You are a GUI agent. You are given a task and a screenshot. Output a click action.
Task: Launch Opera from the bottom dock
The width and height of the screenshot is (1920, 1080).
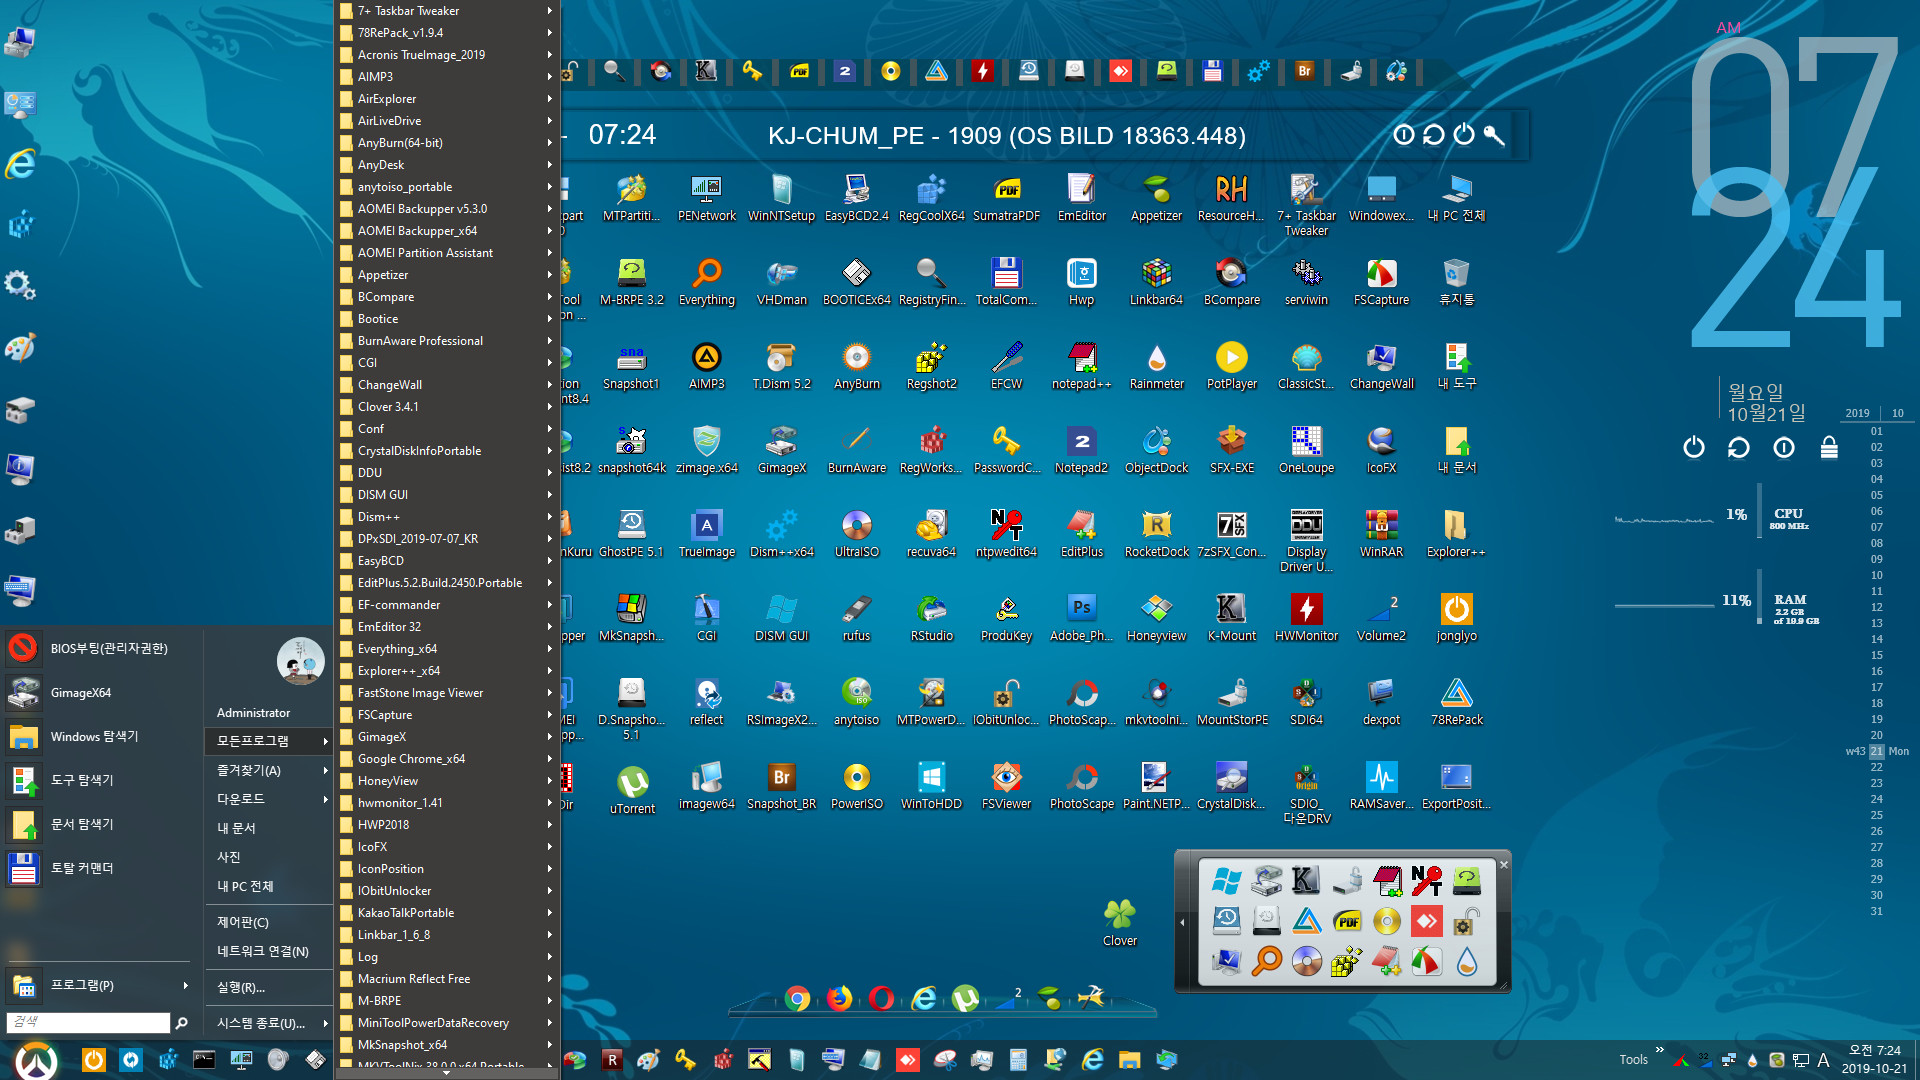coord(881,998)
